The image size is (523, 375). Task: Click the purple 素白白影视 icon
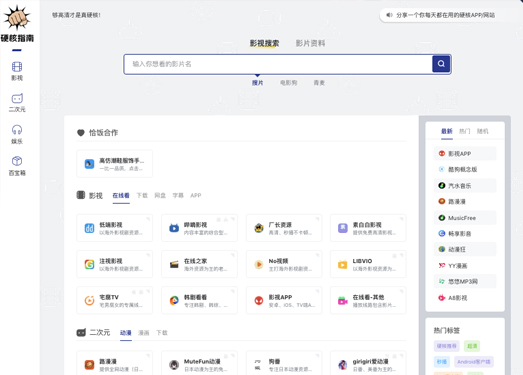pyautogui.click(x=343, y=228)
